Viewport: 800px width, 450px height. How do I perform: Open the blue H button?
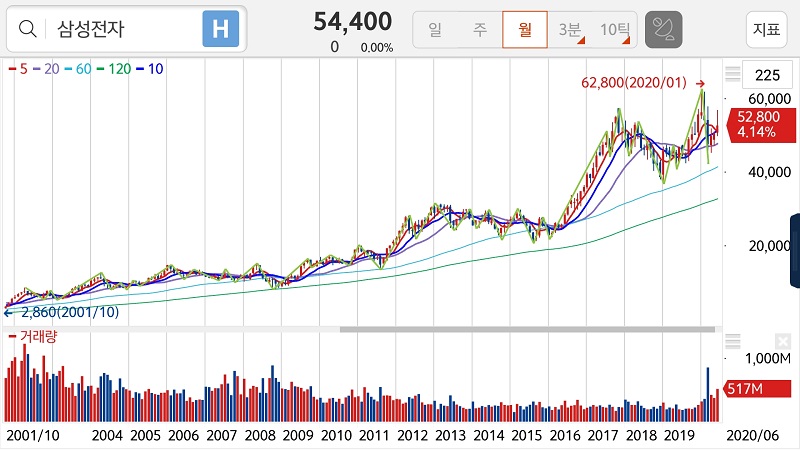pyautogui.click(x=220, y=29)
